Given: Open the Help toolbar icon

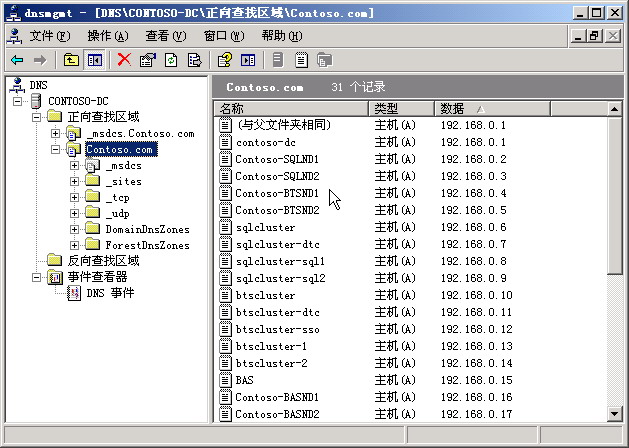Looking at the screenshot, I should click(225, 60).
